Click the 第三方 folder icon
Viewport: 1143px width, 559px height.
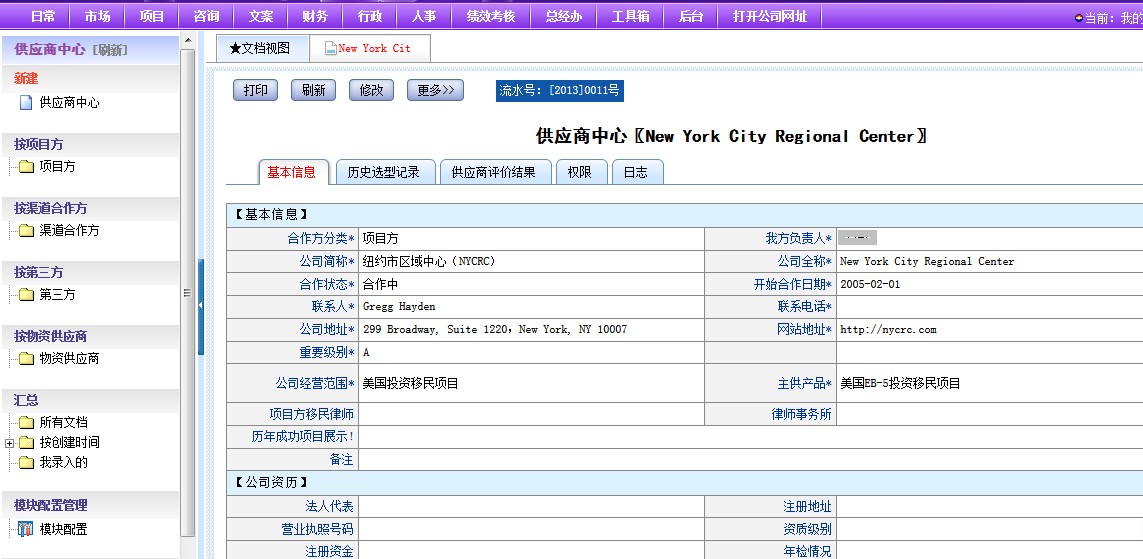click(x=26, y=295)
